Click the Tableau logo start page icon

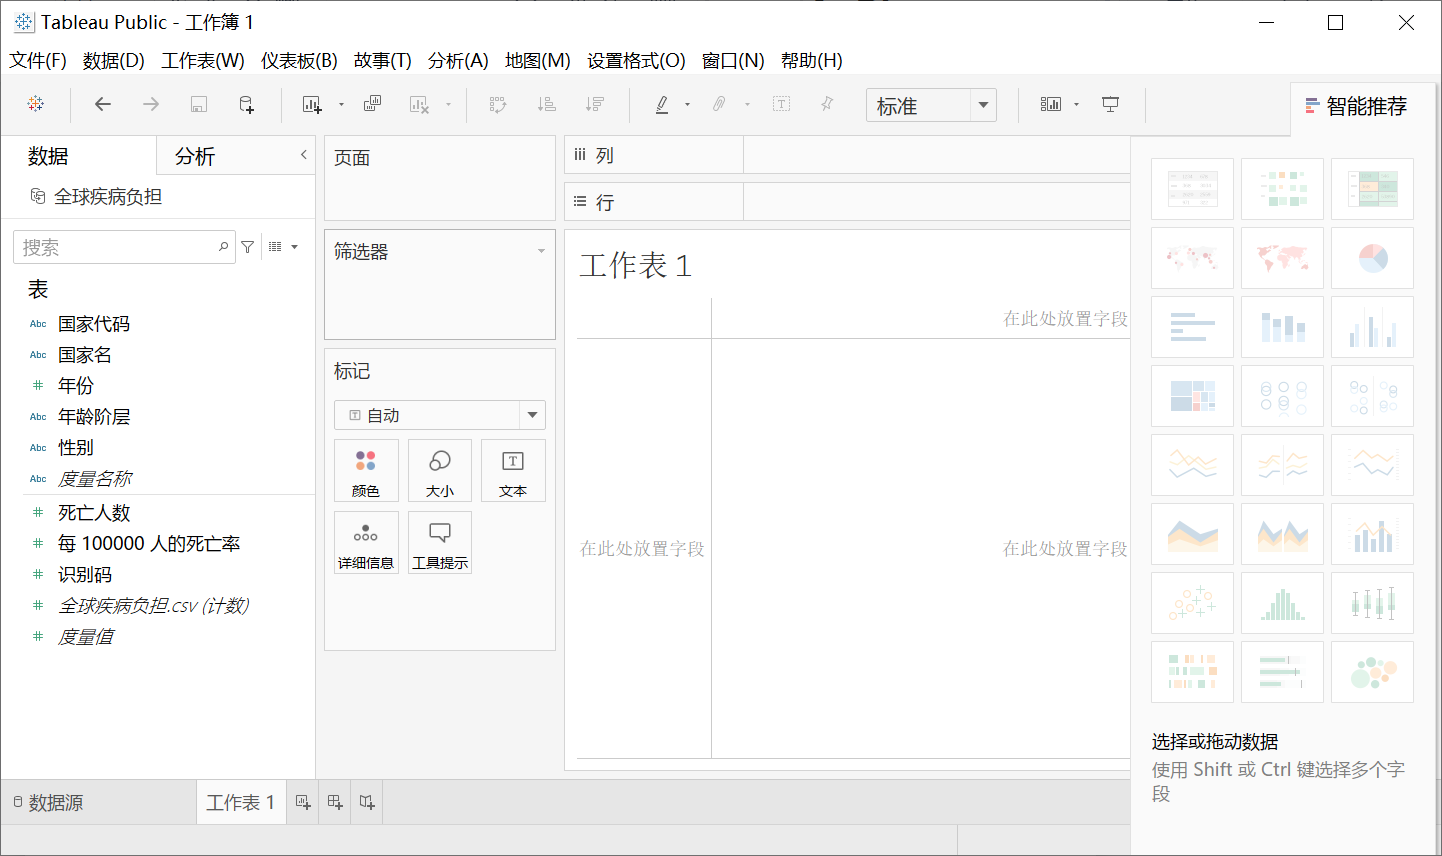[36, 104]
